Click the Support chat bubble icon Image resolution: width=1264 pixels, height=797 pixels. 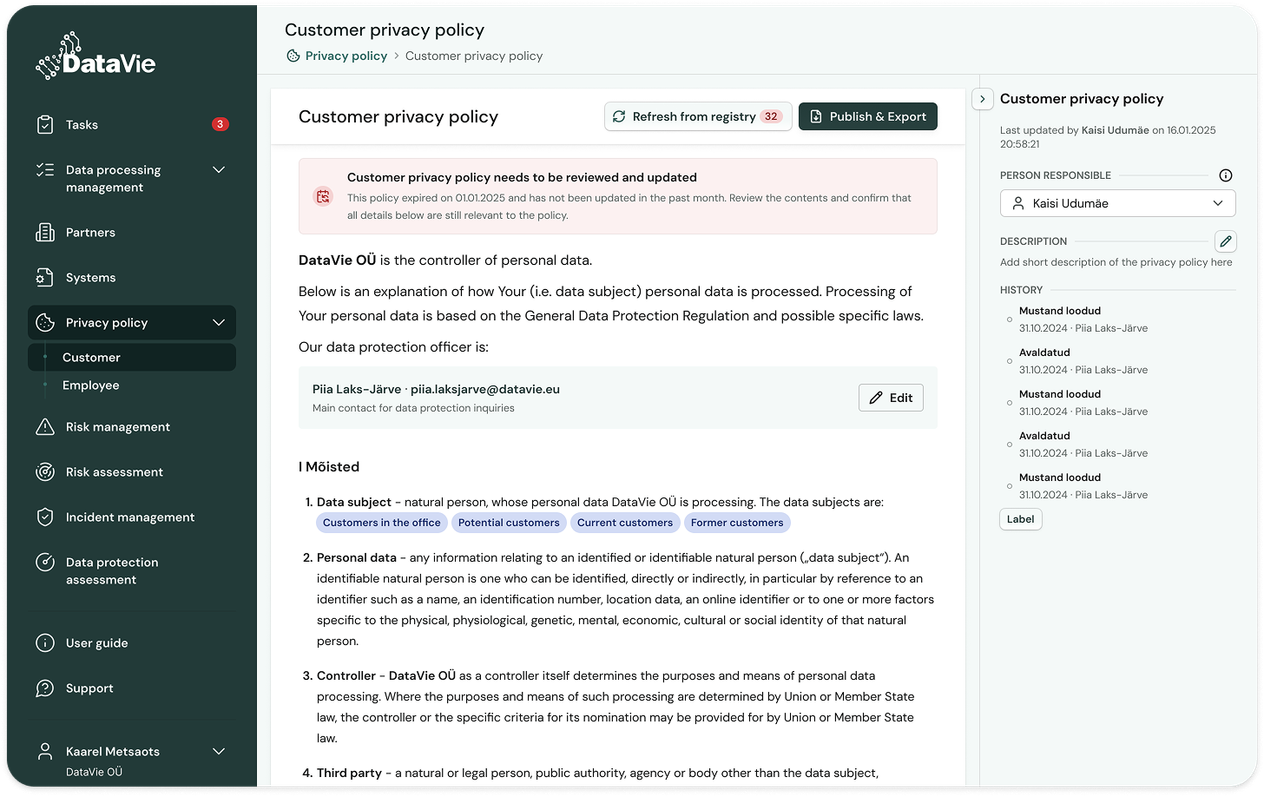pyautogui.click(x=45, y=688)
